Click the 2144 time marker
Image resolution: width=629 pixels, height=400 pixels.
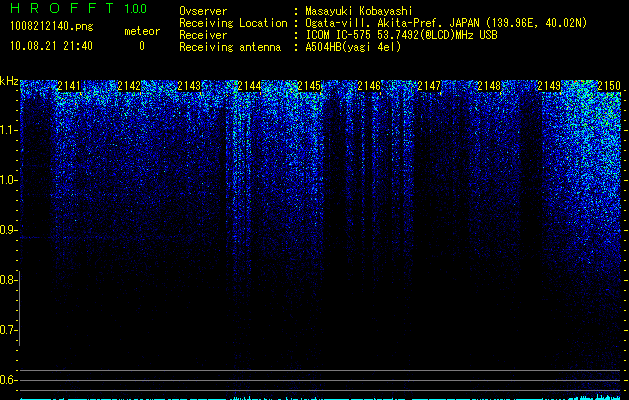point(249,86)
